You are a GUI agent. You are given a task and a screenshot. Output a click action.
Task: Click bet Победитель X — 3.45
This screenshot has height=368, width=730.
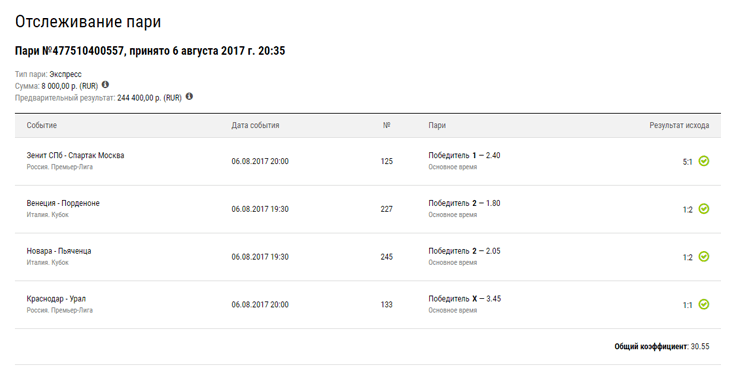(x=465, y=299)
